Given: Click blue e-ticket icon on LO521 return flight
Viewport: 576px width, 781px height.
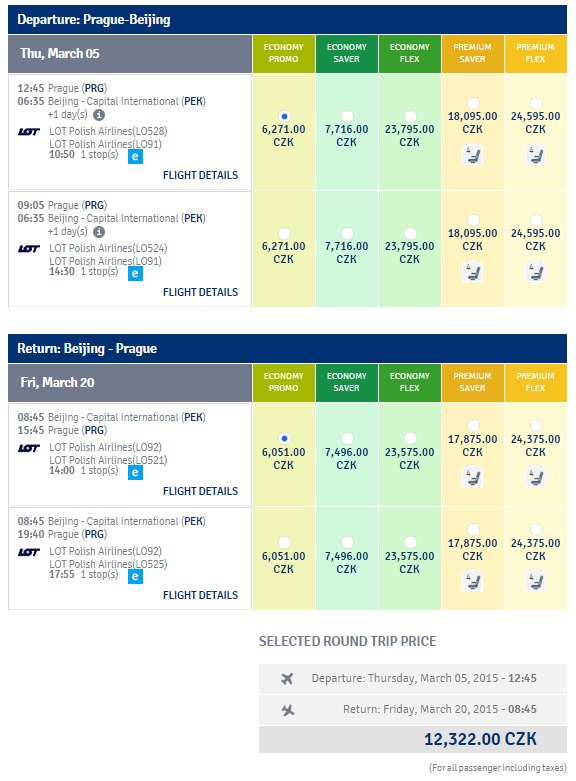Looking at the screenshot, I should tap(135, 472).
